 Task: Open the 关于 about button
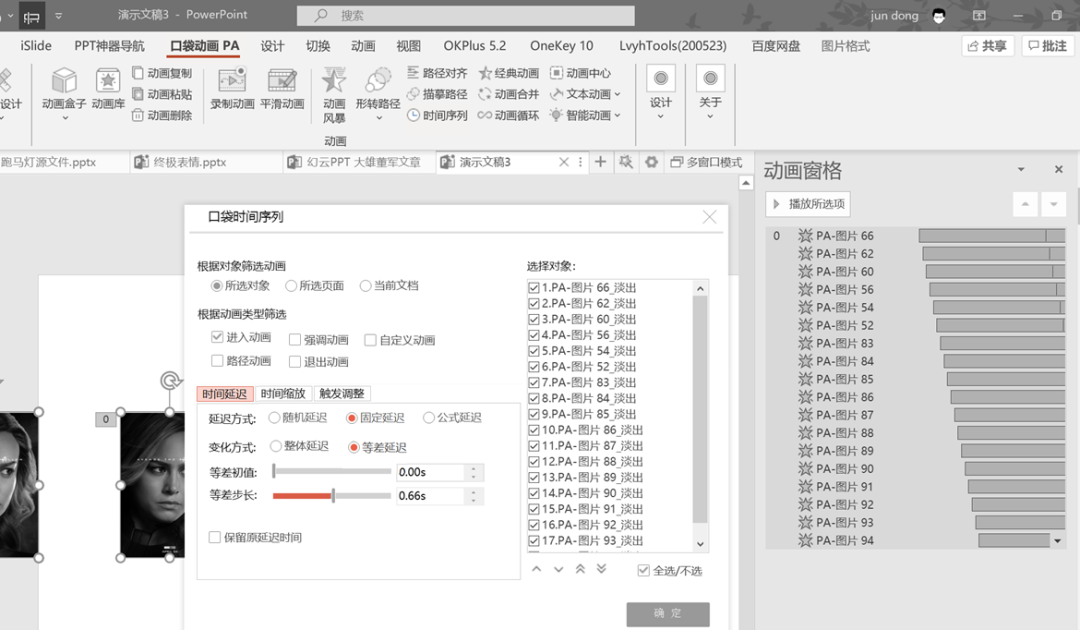pyautogui.click(x=710, y=92)
